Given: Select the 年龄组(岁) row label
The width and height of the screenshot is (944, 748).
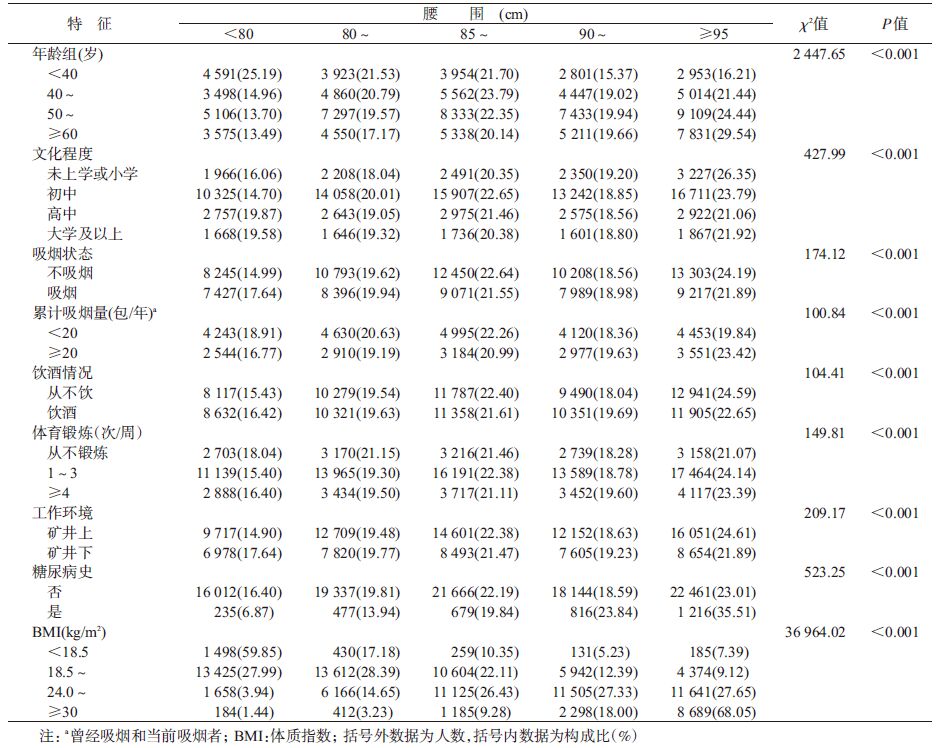Looking at the screenshot, I should pos(70,54).
